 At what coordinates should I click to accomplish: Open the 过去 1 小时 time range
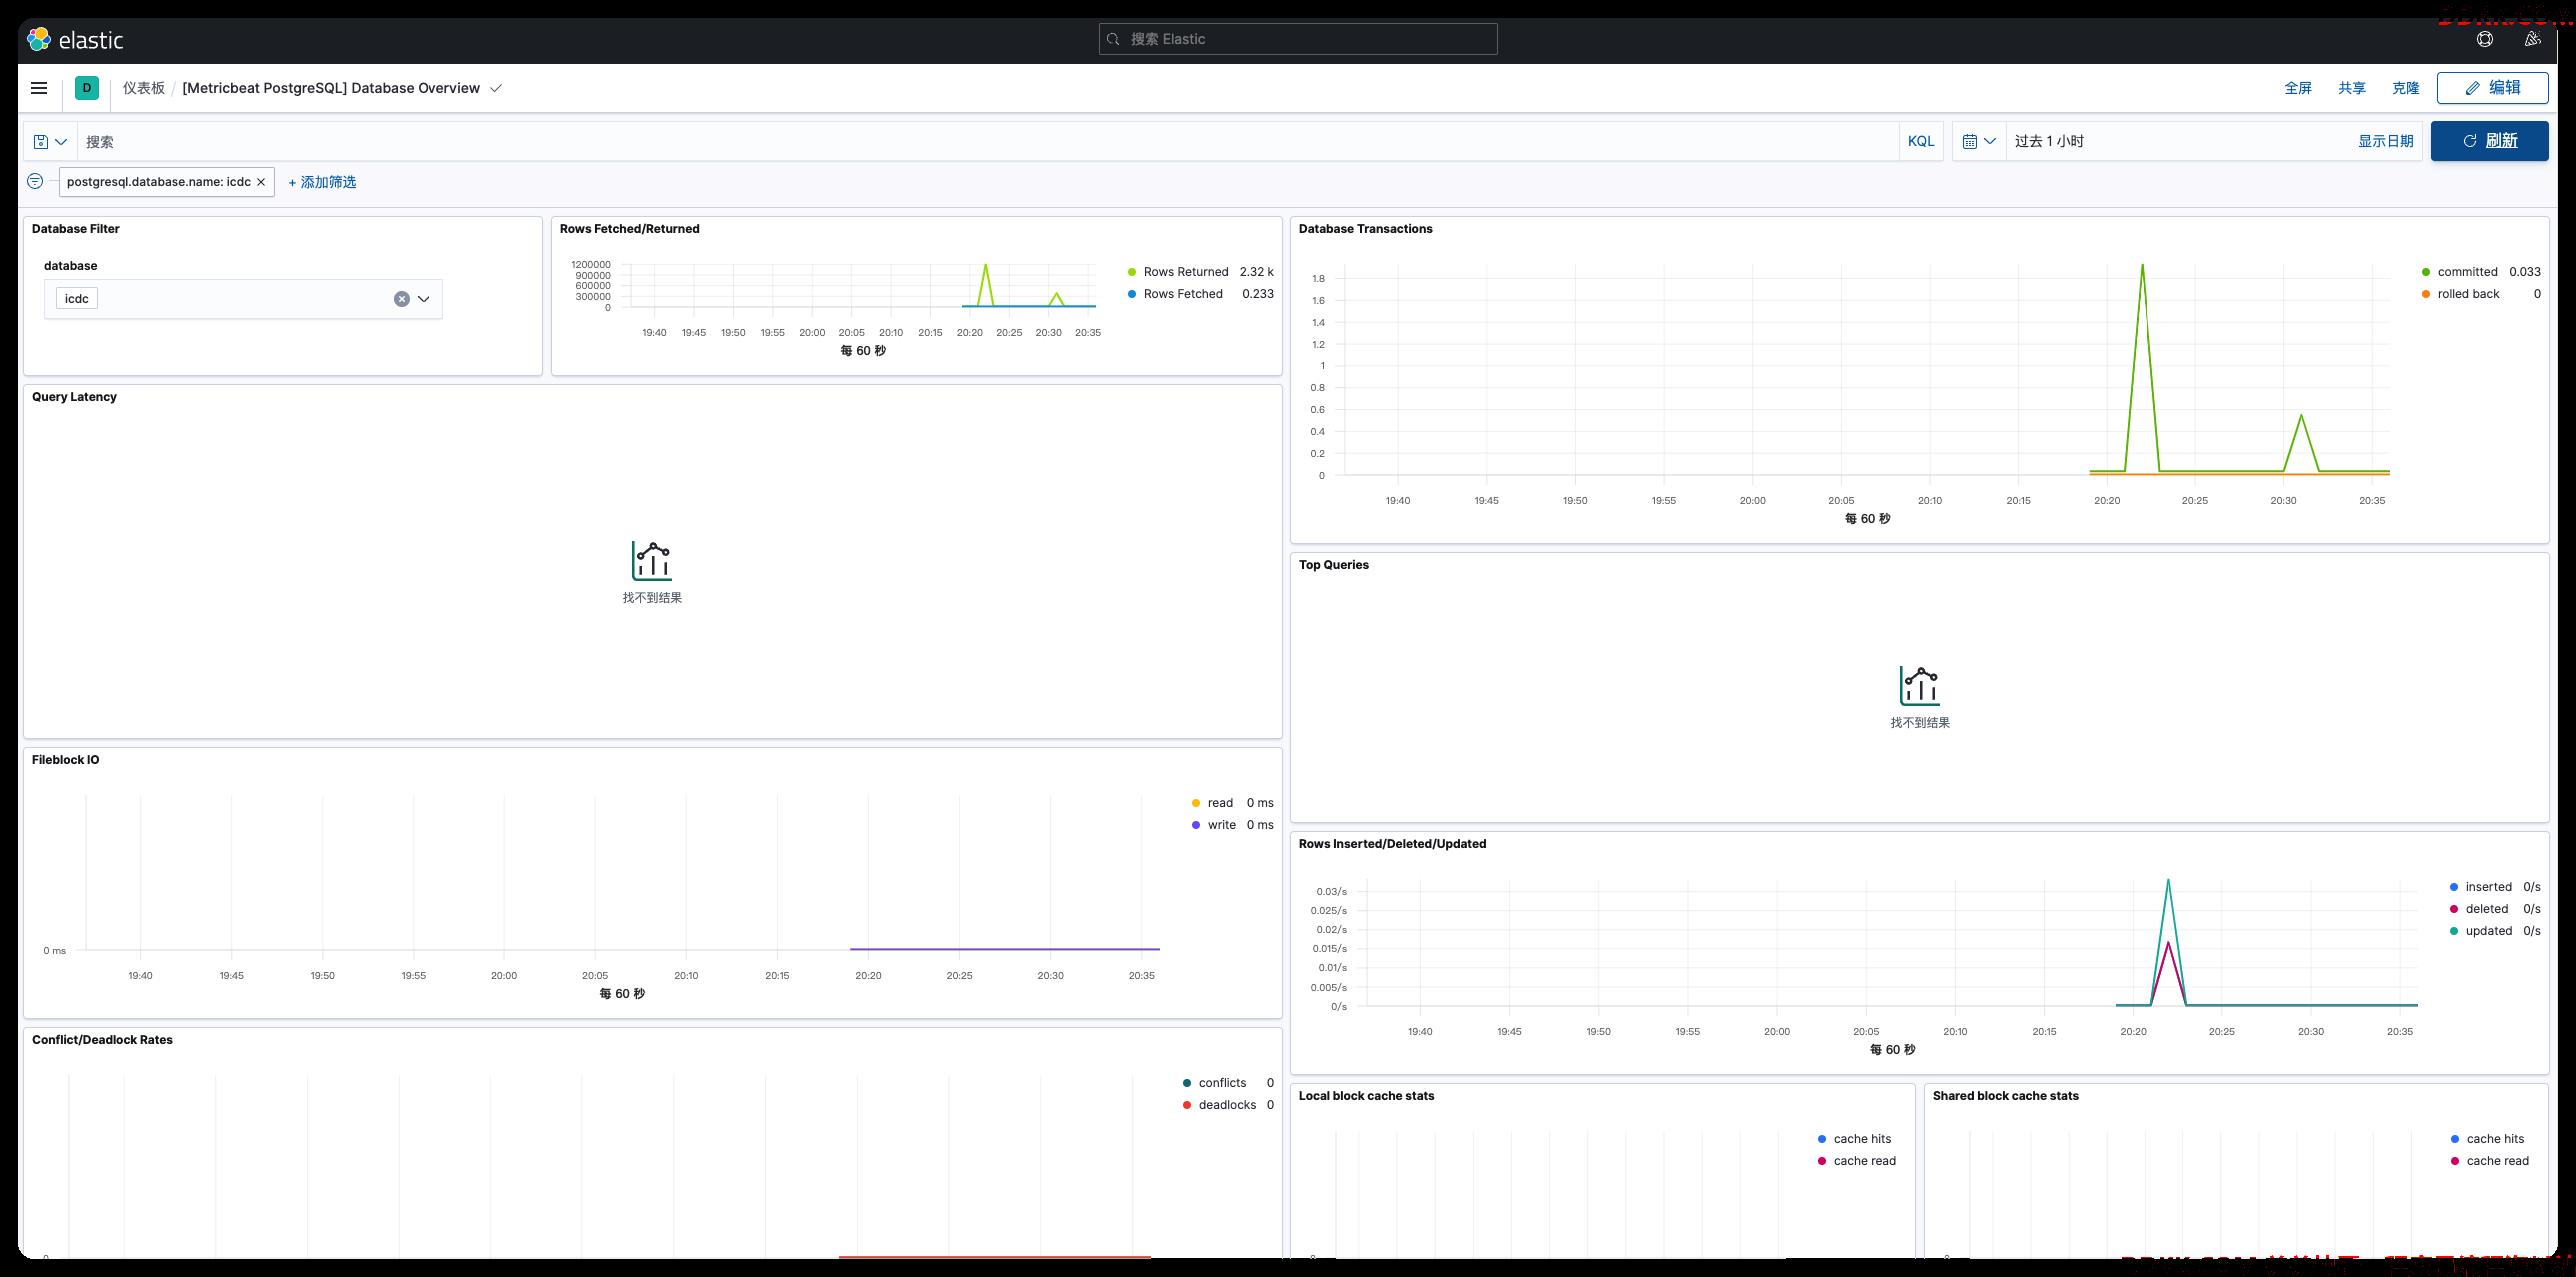(2049, 141)
